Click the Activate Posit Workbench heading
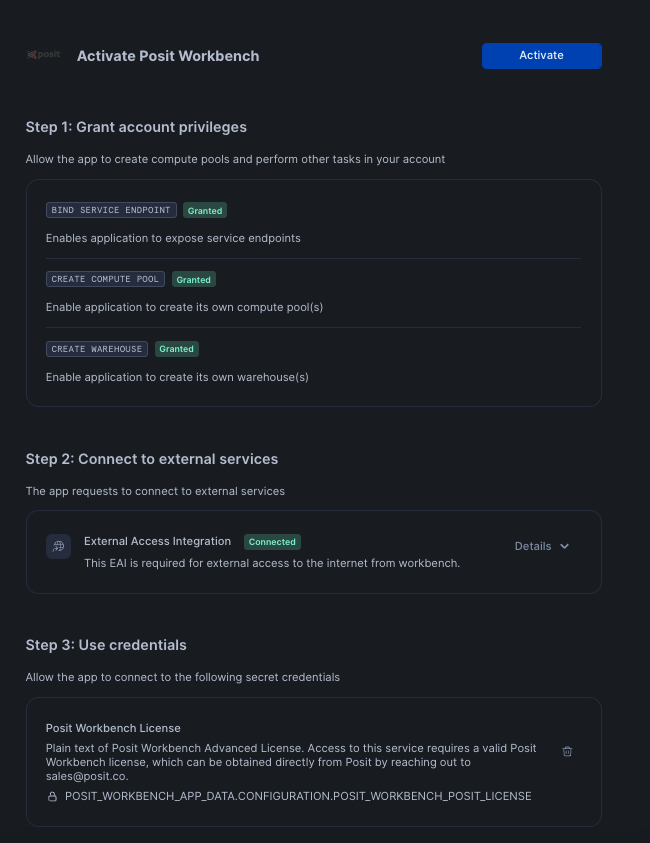650x843 pixels. click(x=168, y=56)
